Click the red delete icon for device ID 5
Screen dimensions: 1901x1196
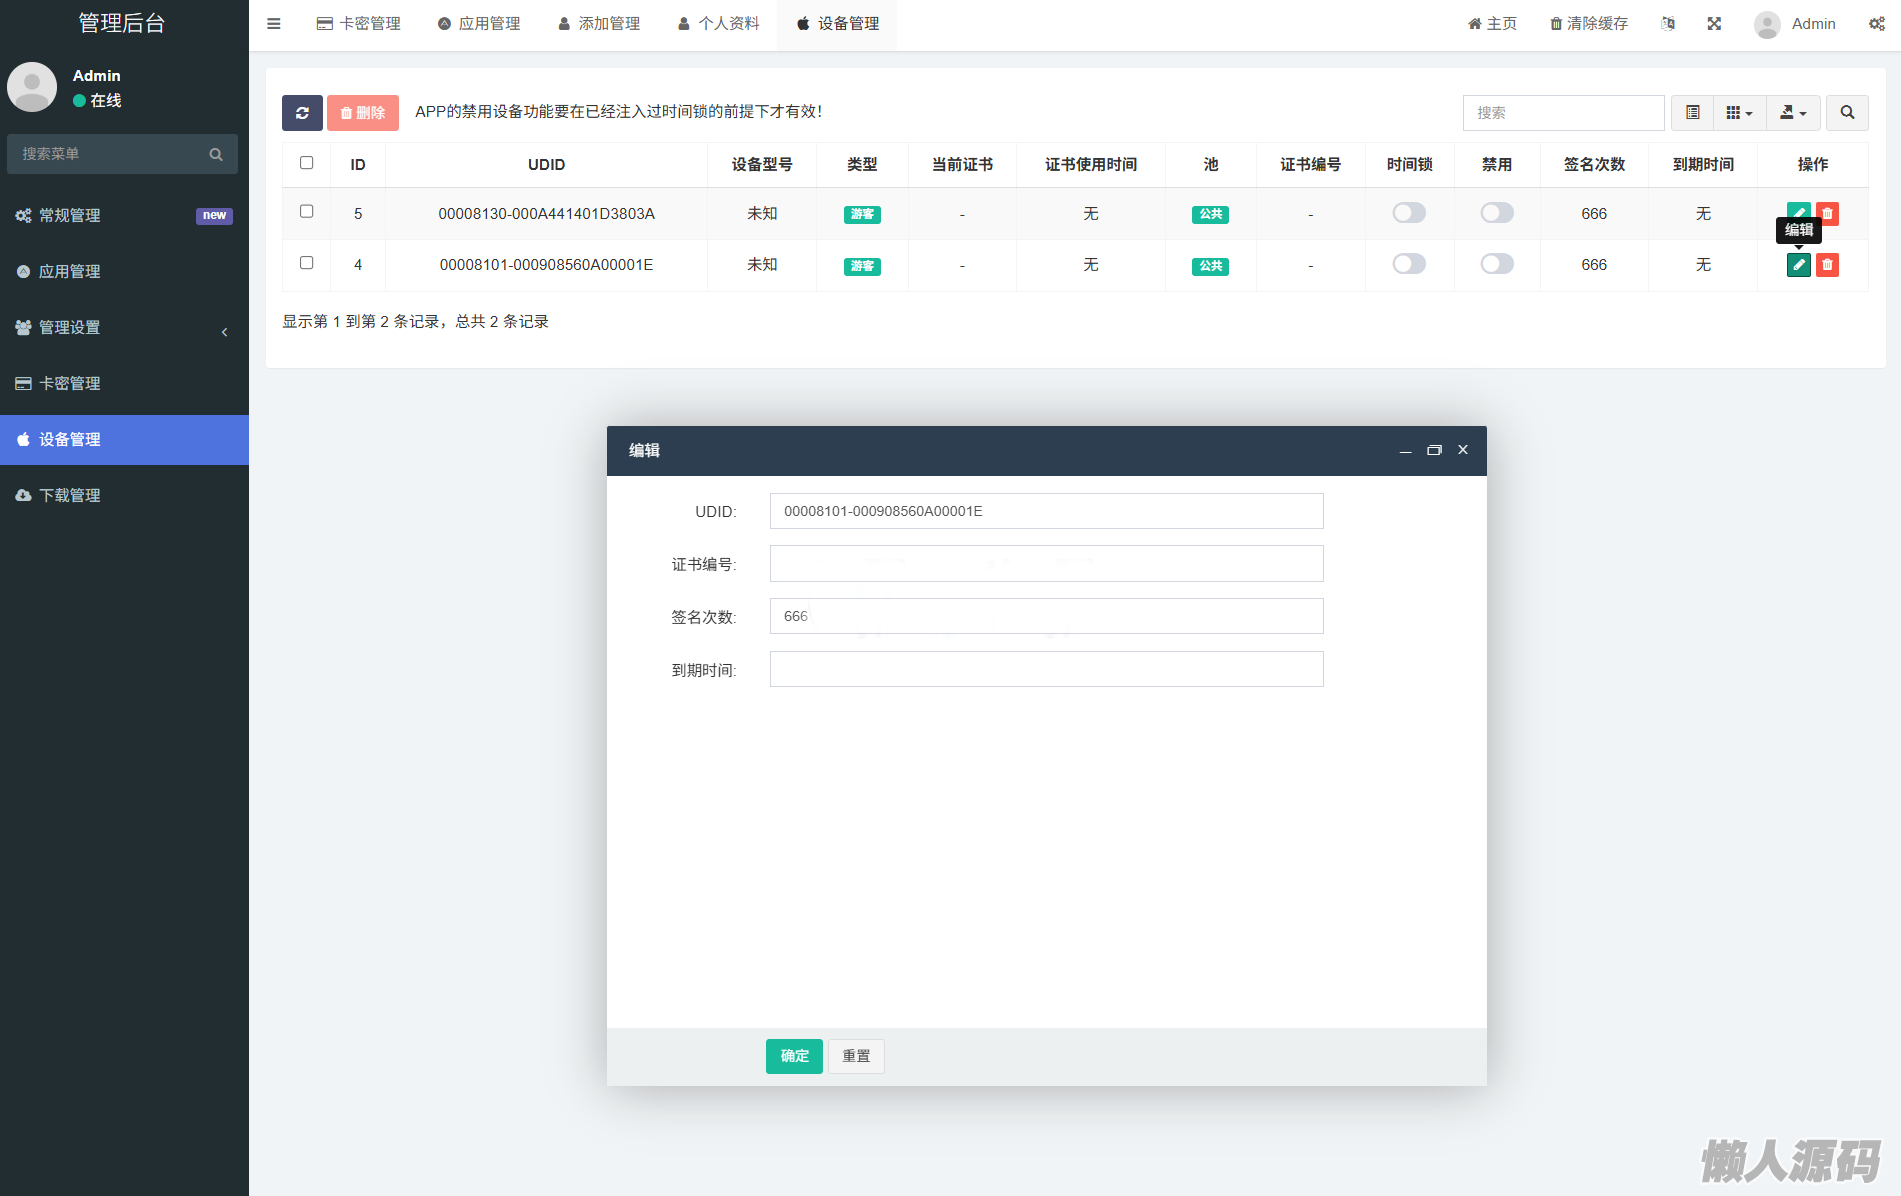coord(1827,213)
